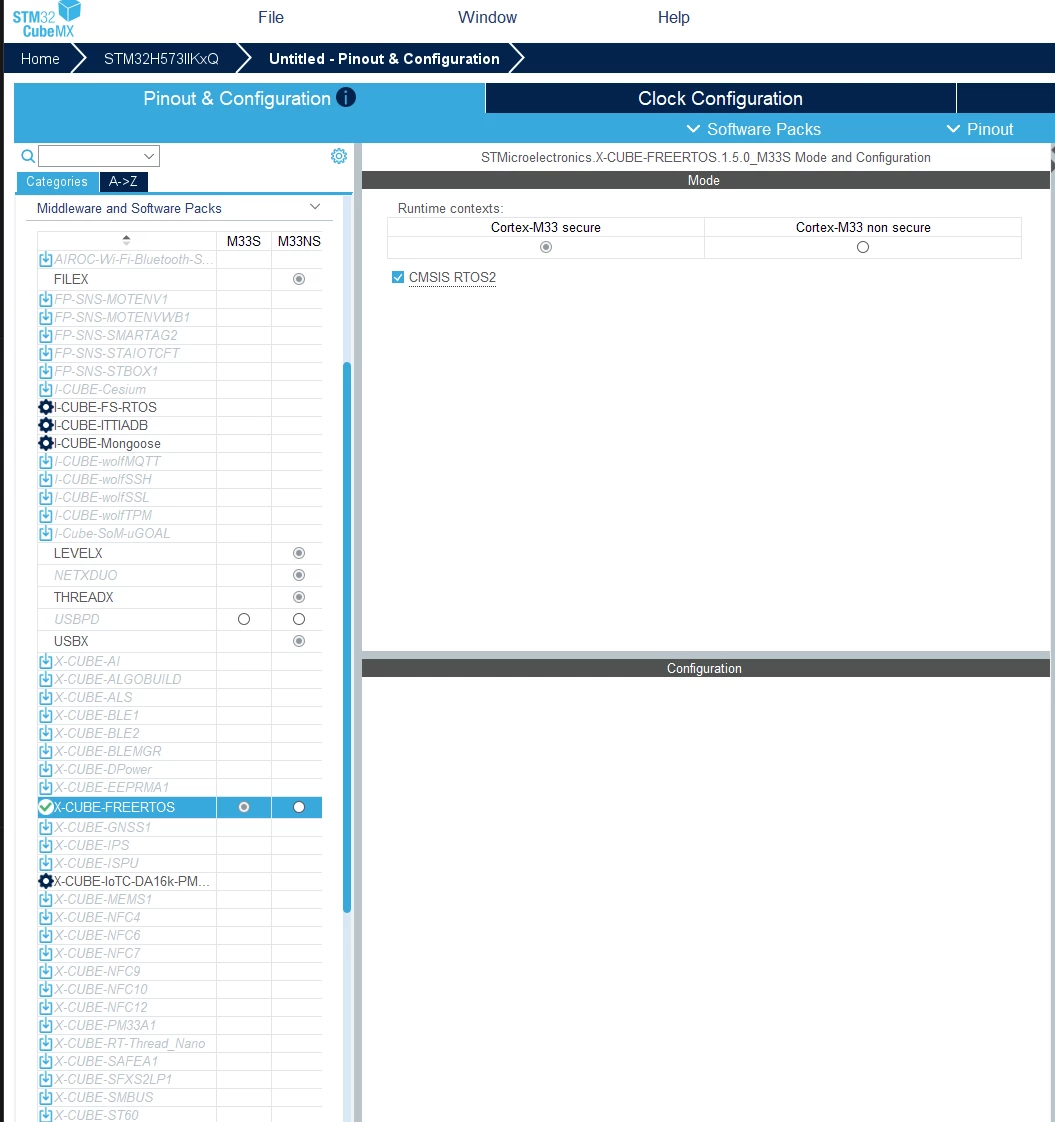
Task: Click download icon beside X-CUBE-BLE2
Action: coord(46,733)
